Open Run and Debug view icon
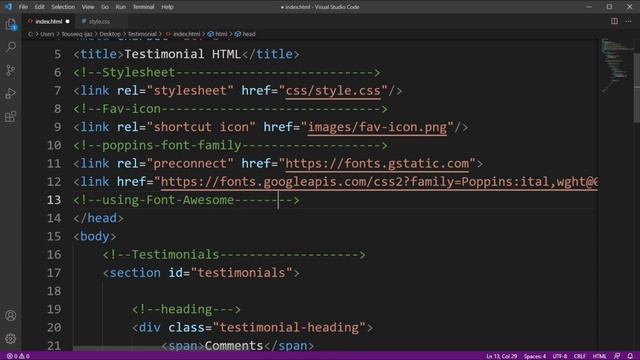 click(11, 93)
